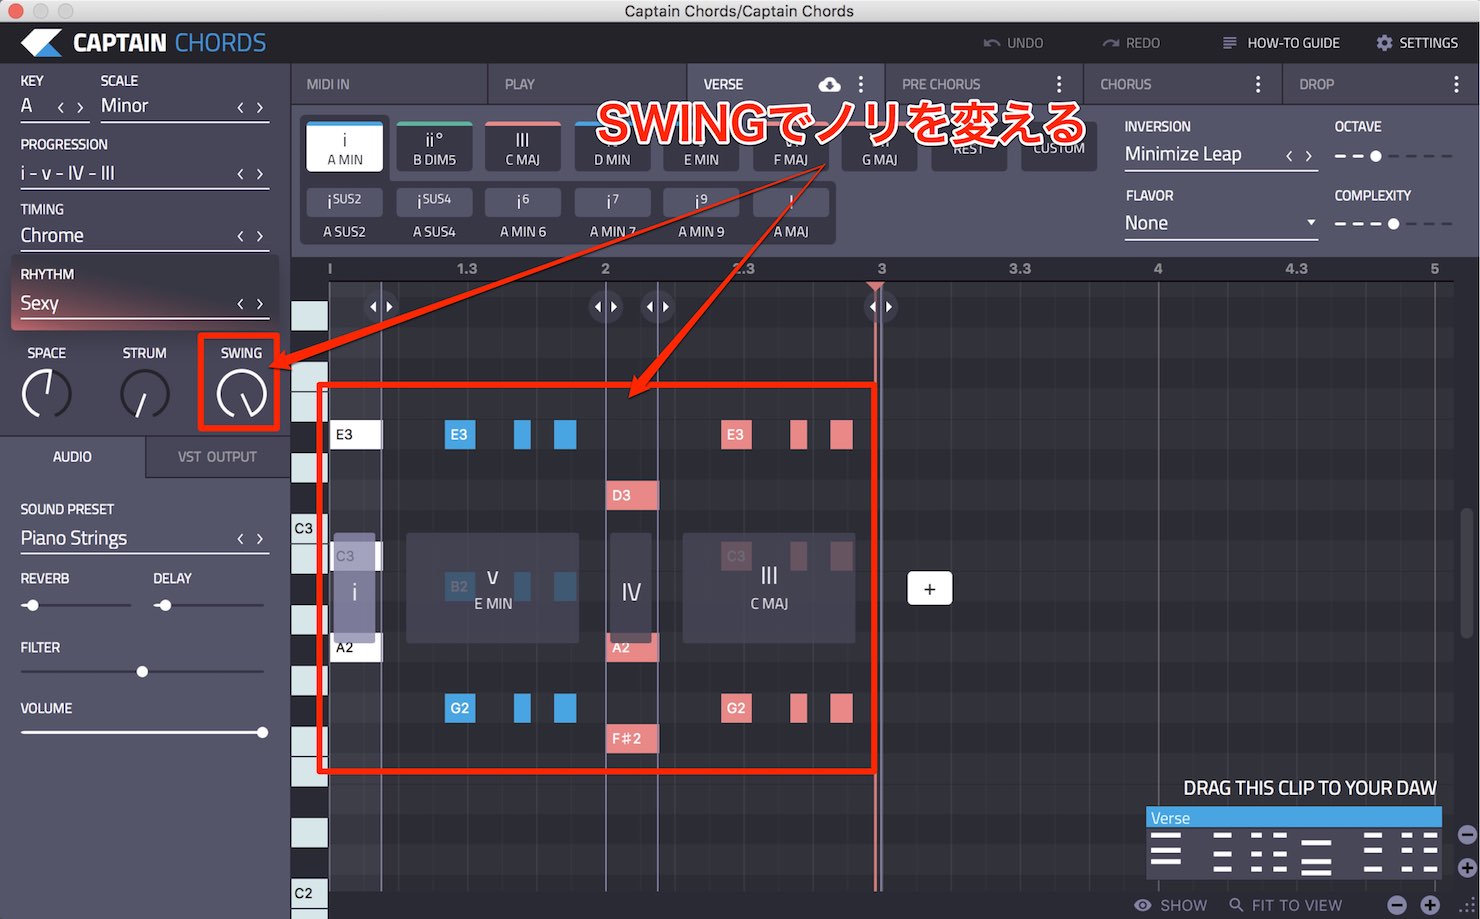
Task: Click the SWING knob
Action: pyautogui.click(x=241, y=393)
